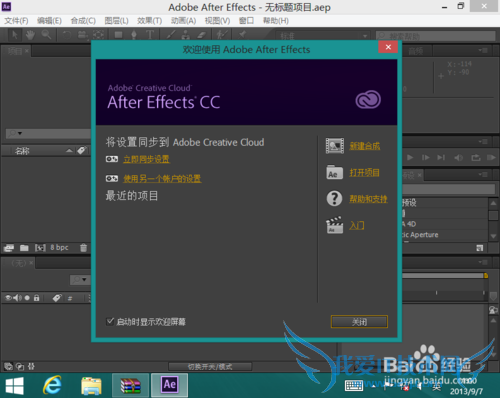Click the 新建合成 link
The width and height of the screenshot is (500, 398).
pyautogui.click(x=365, y=146)
